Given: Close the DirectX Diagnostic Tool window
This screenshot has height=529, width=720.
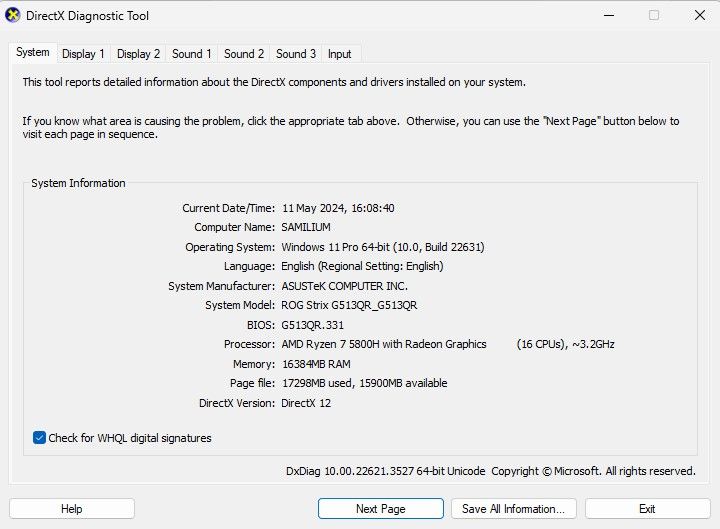Looking at the screenshot, I should click(697, 16).
